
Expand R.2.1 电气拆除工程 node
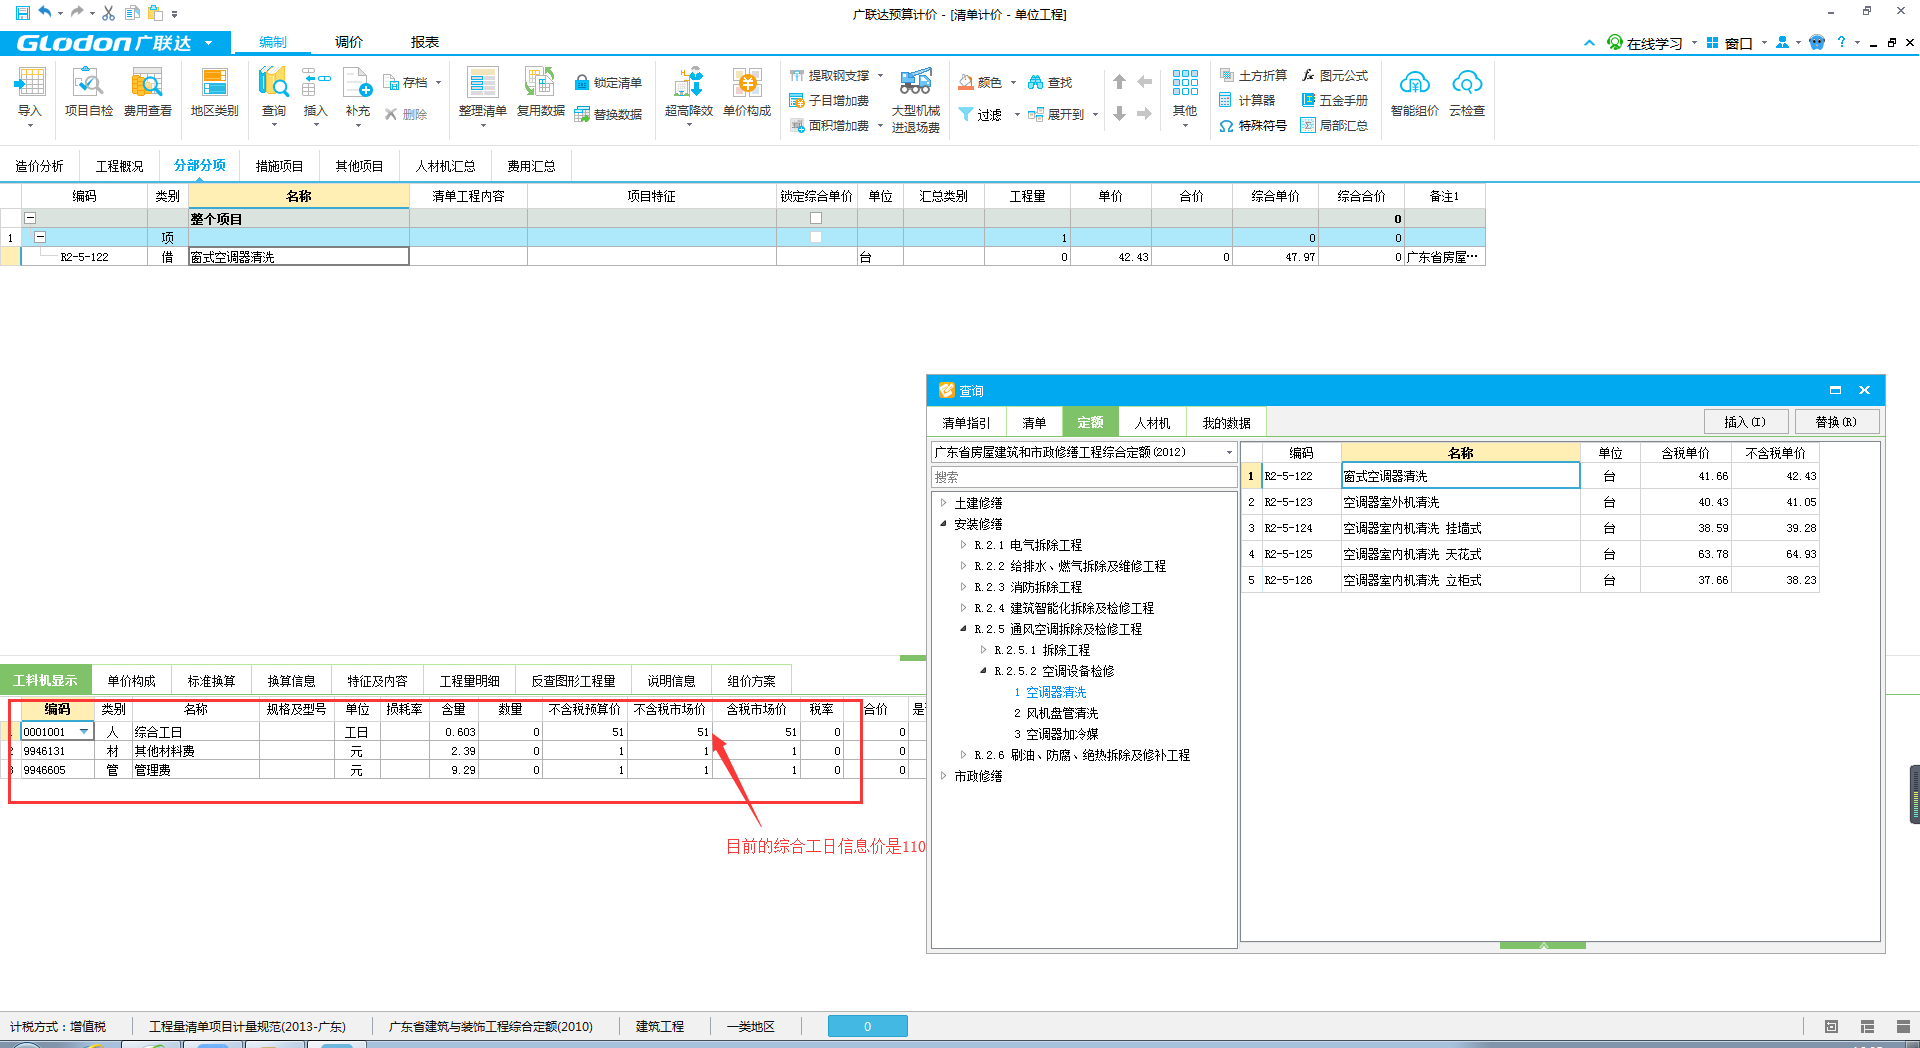tap(963, 545)
